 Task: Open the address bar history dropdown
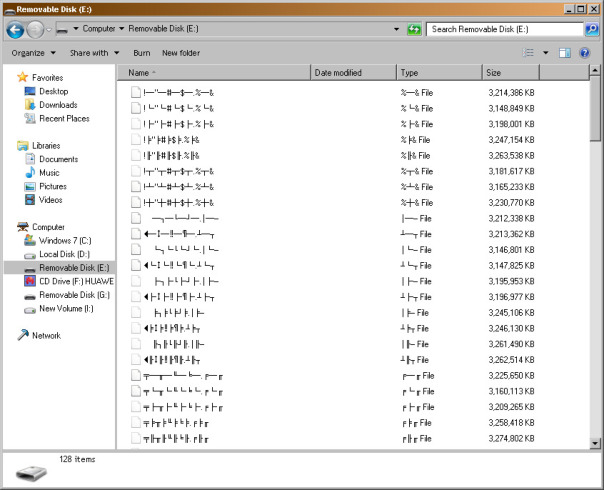click(x=396, y=29)
